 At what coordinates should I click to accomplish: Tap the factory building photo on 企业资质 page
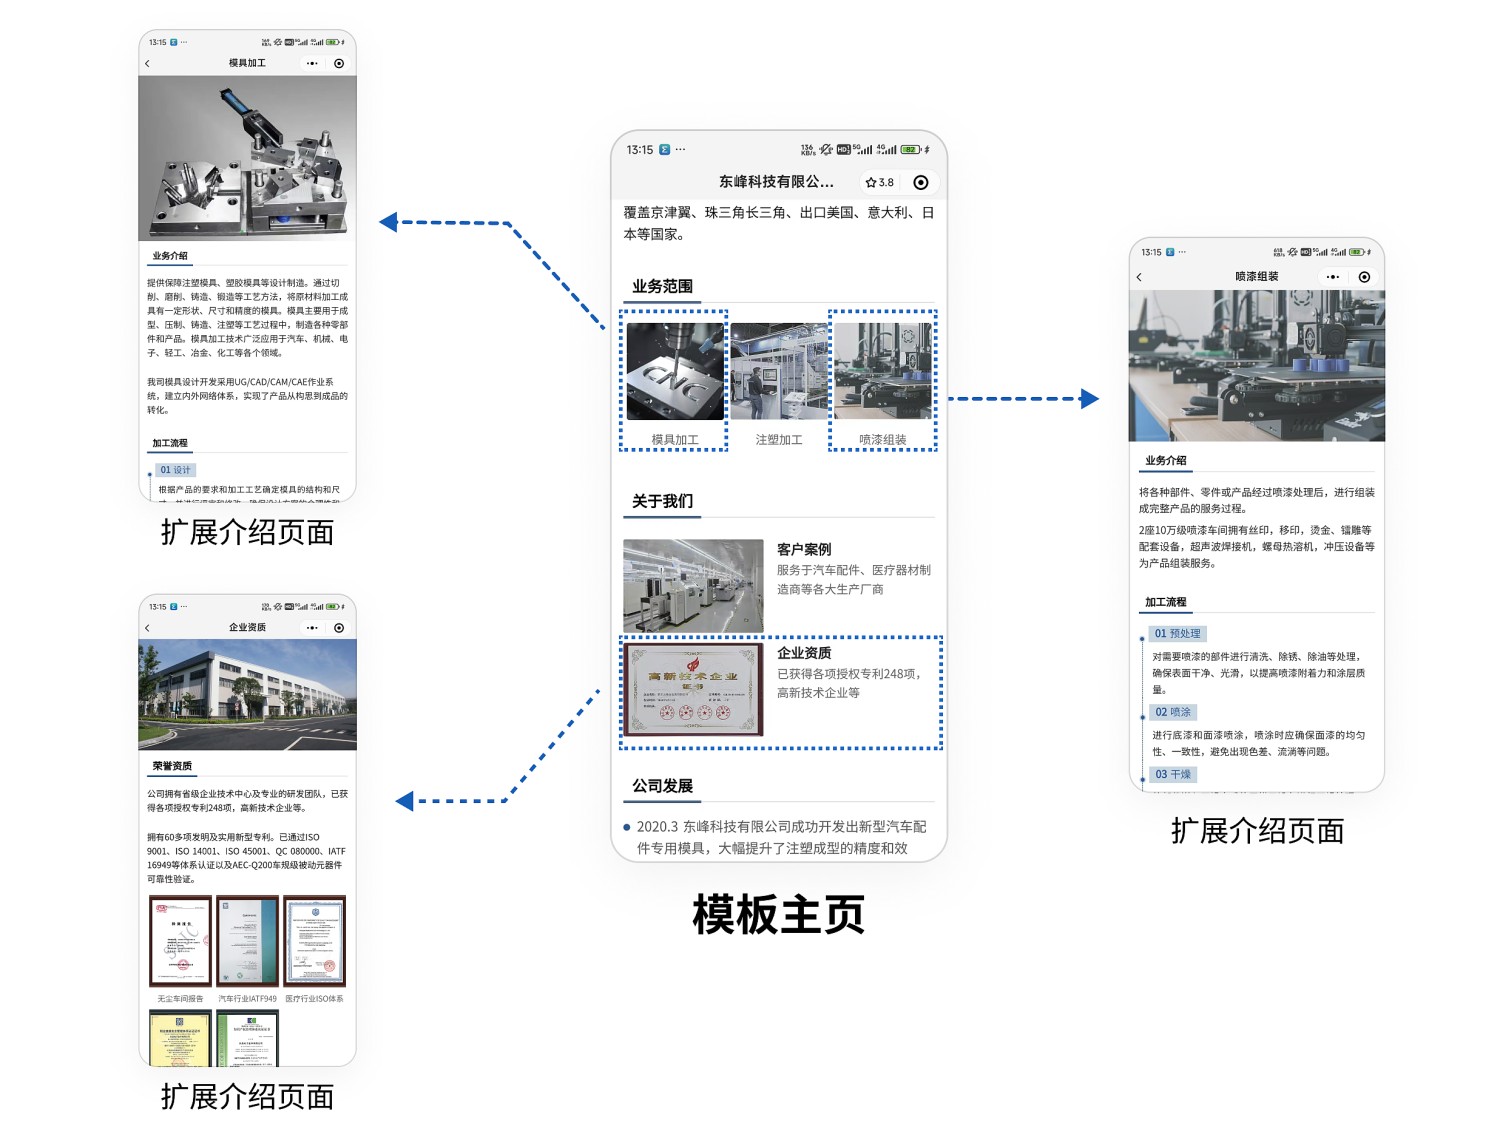point(247,695)
